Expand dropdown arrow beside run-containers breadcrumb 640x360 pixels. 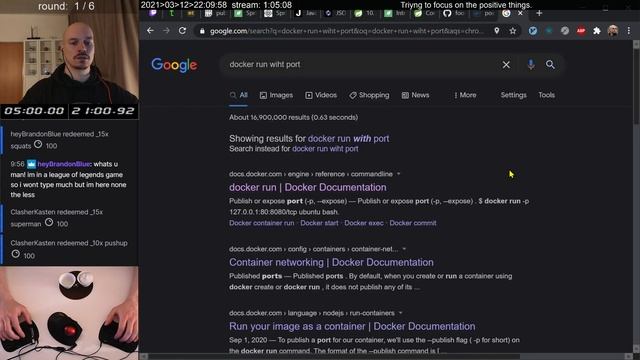[x=400, y=313]
